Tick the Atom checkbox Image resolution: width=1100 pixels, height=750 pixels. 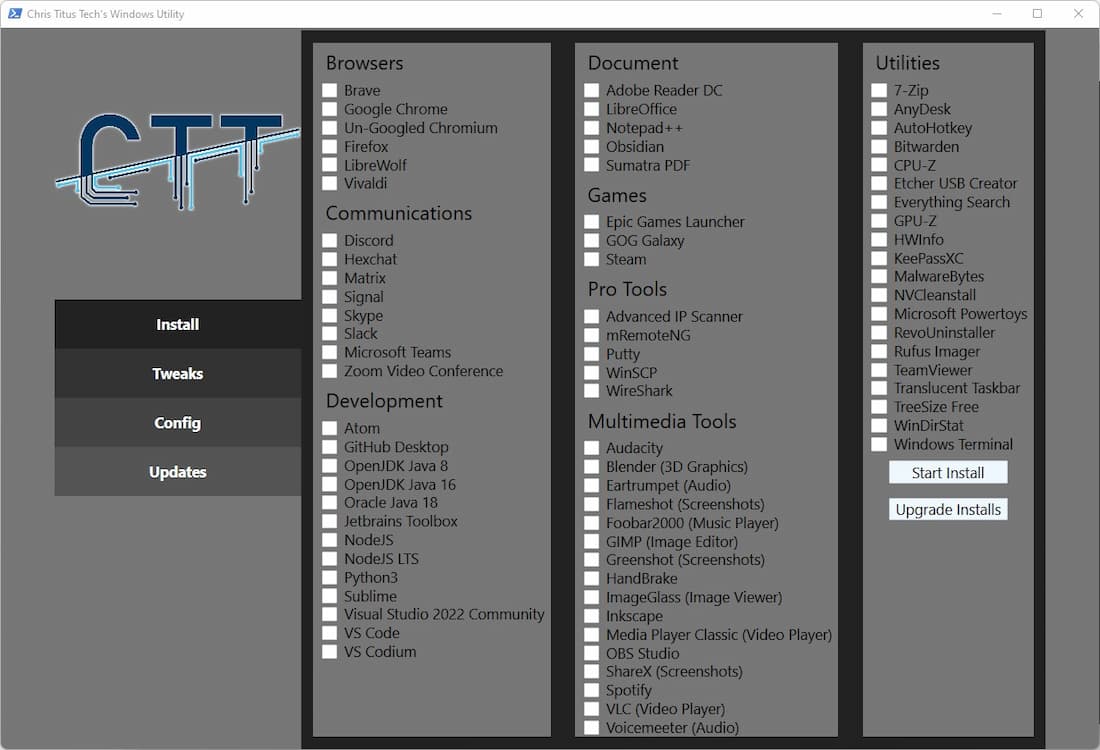coord(330,428)
